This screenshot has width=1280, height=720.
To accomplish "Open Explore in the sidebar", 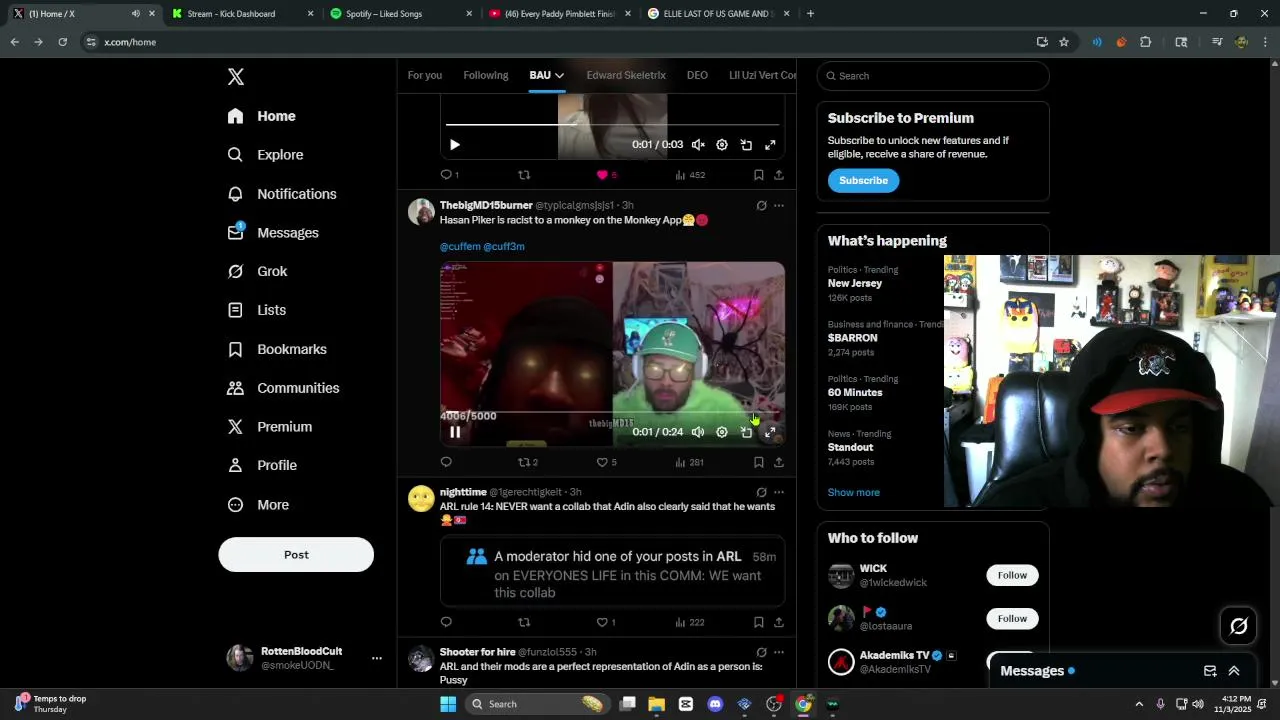I will coord(265,155).
